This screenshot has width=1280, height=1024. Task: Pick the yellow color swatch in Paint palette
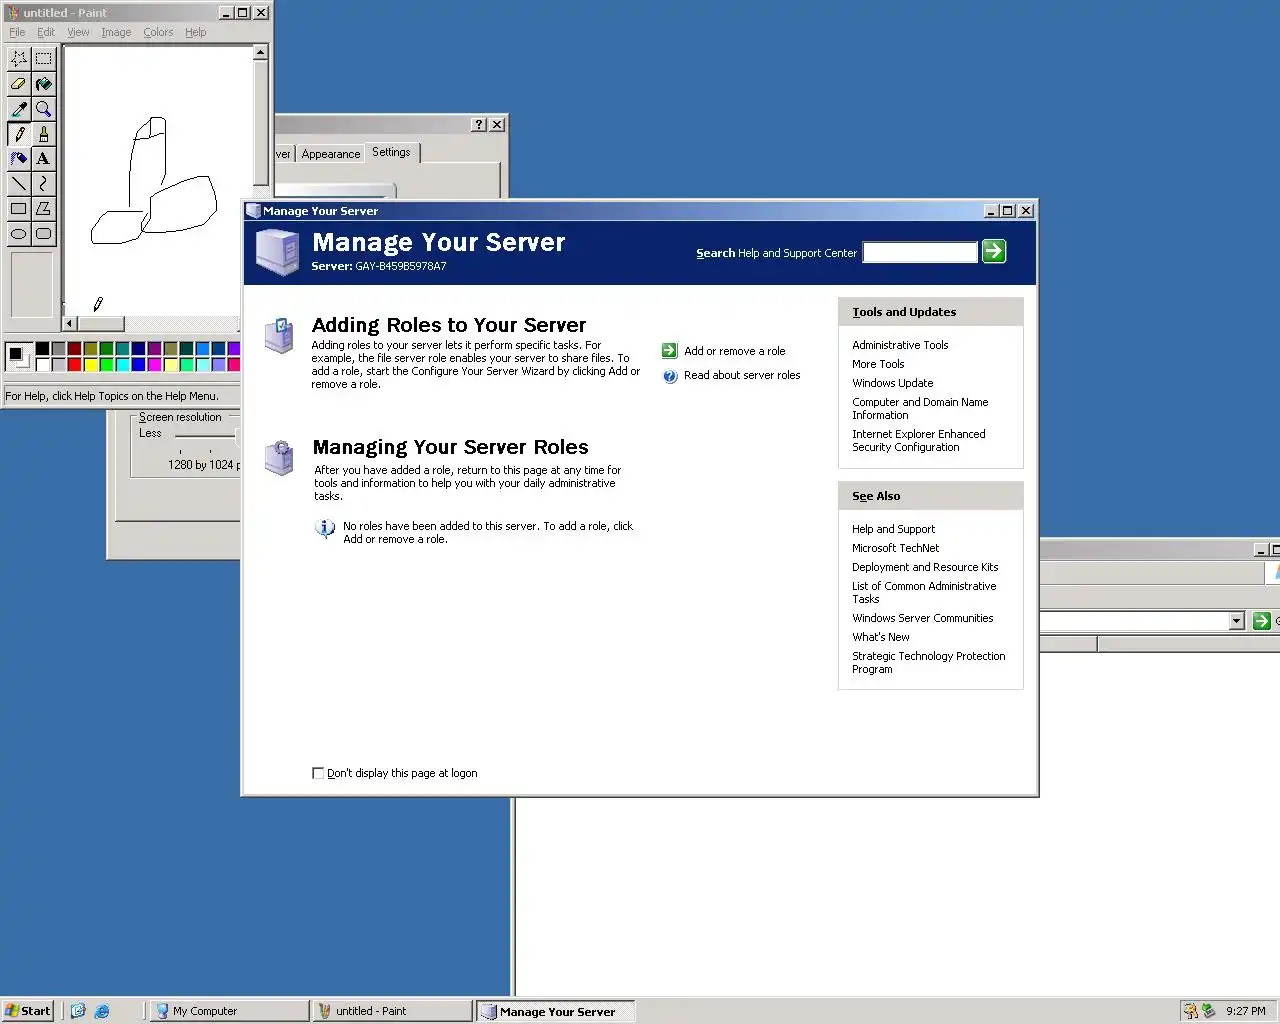point(90,364)
